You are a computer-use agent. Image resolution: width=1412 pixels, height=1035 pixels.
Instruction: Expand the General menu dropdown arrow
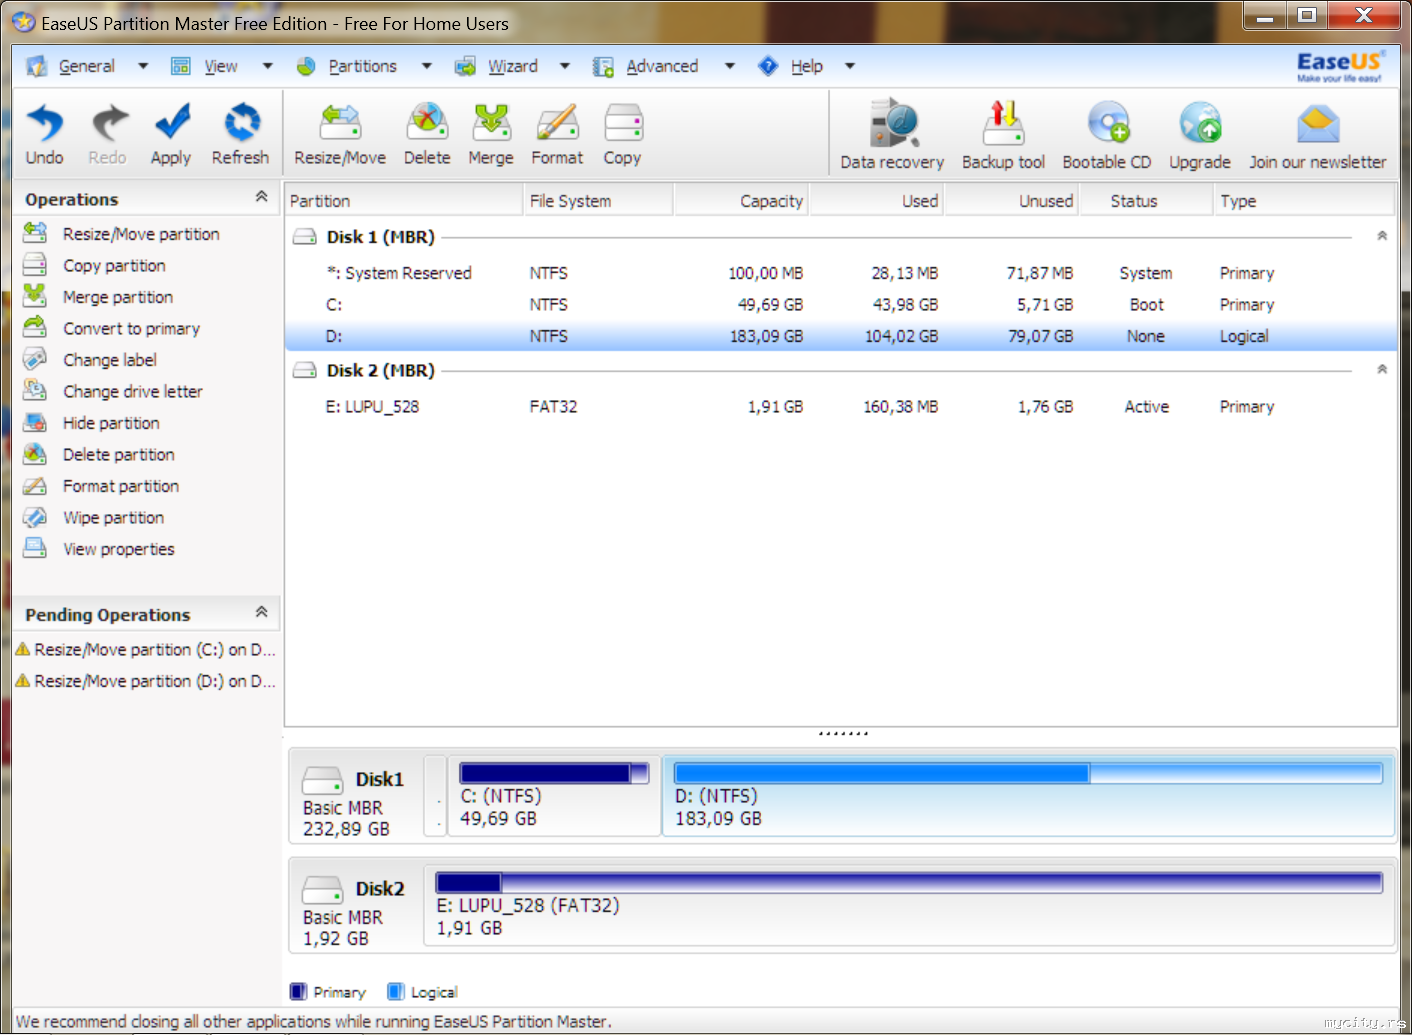click(143, 66)
